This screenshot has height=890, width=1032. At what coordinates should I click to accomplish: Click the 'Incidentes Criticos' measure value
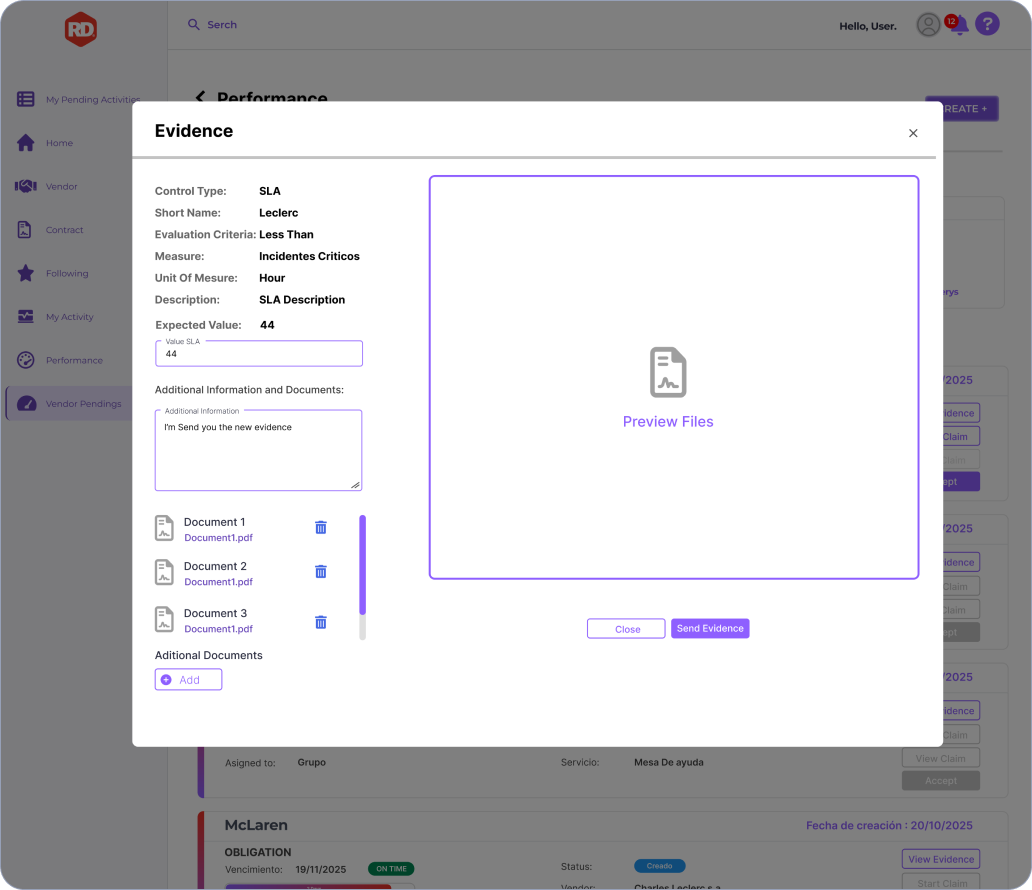[309, 256]
